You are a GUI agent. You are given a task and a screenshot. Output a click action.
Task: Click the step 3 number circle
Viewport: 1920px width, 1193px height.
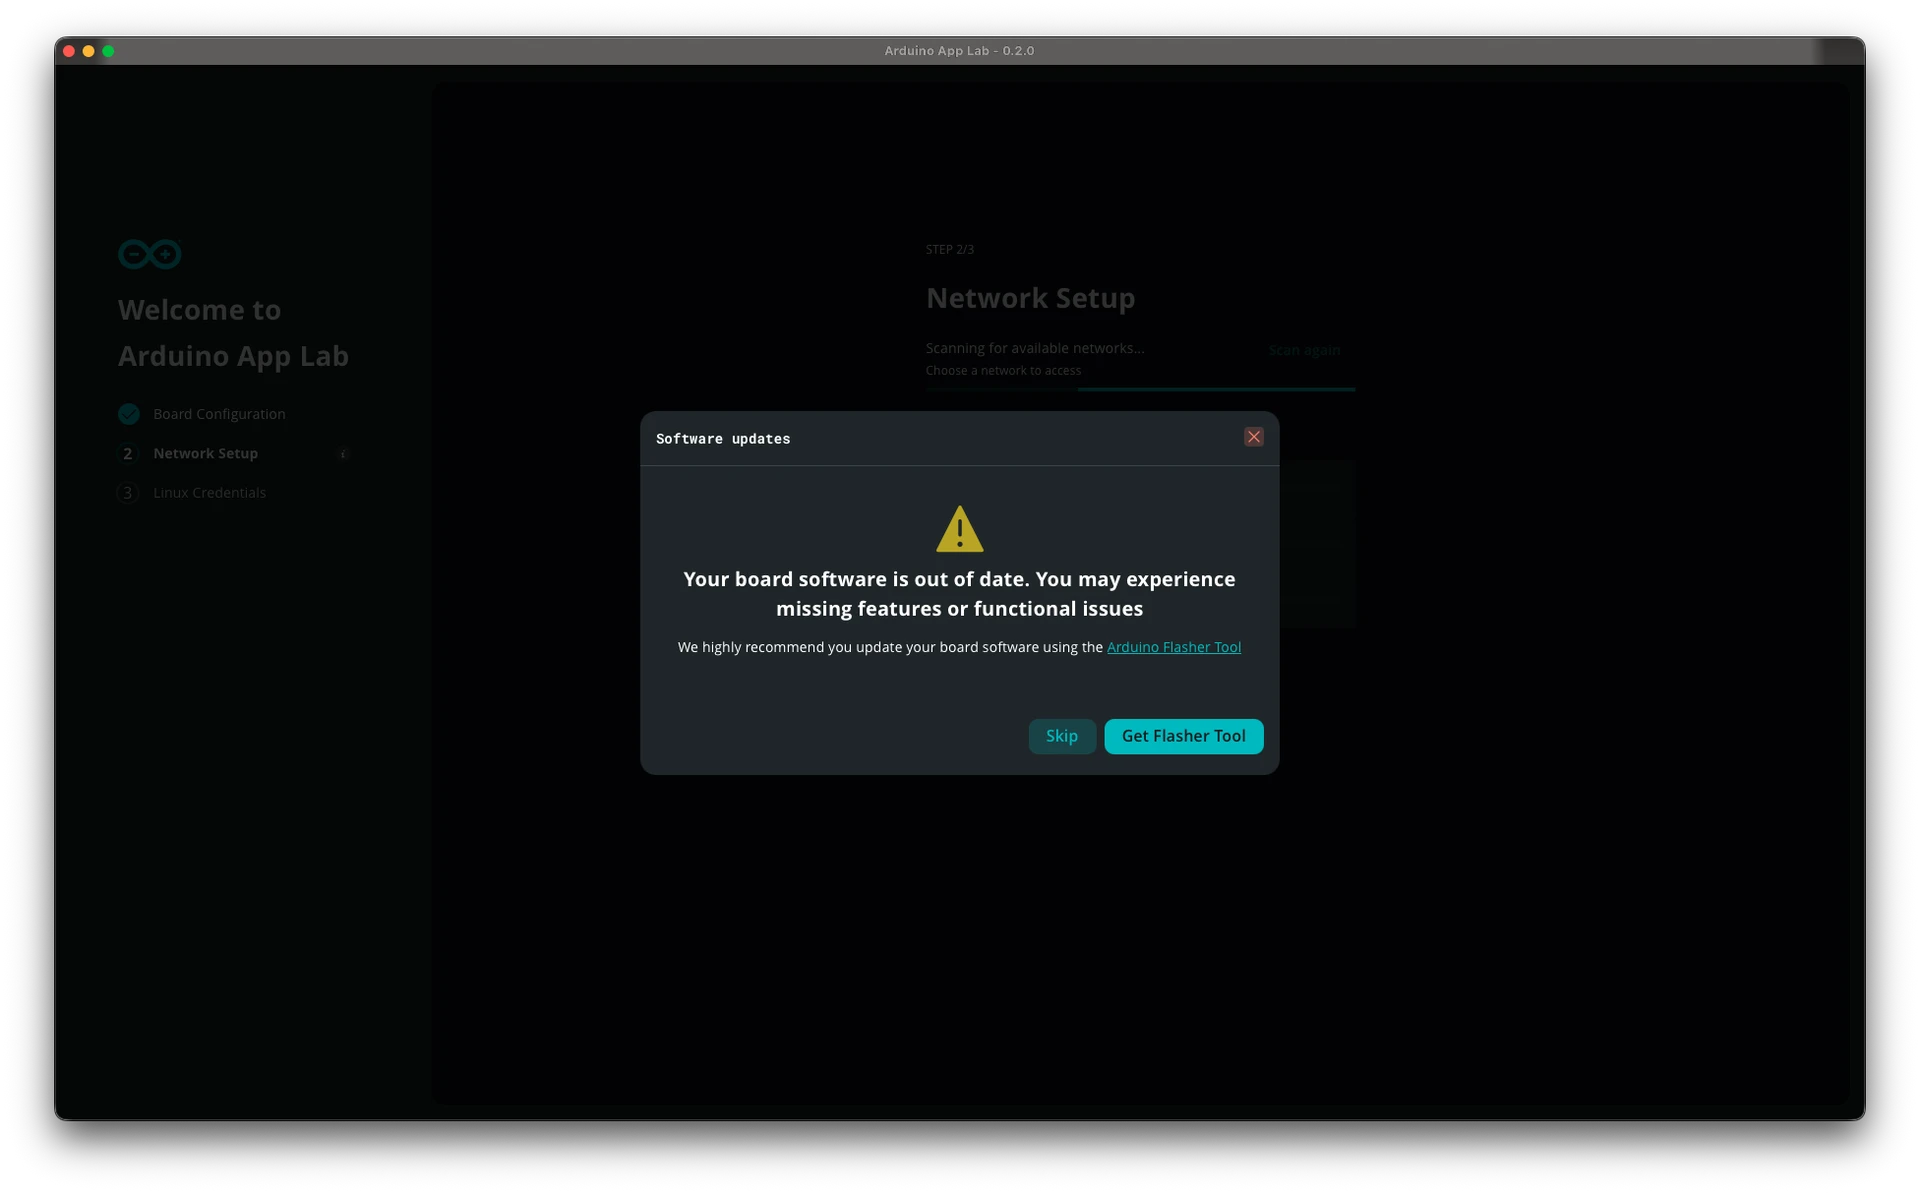click(127, 493)
